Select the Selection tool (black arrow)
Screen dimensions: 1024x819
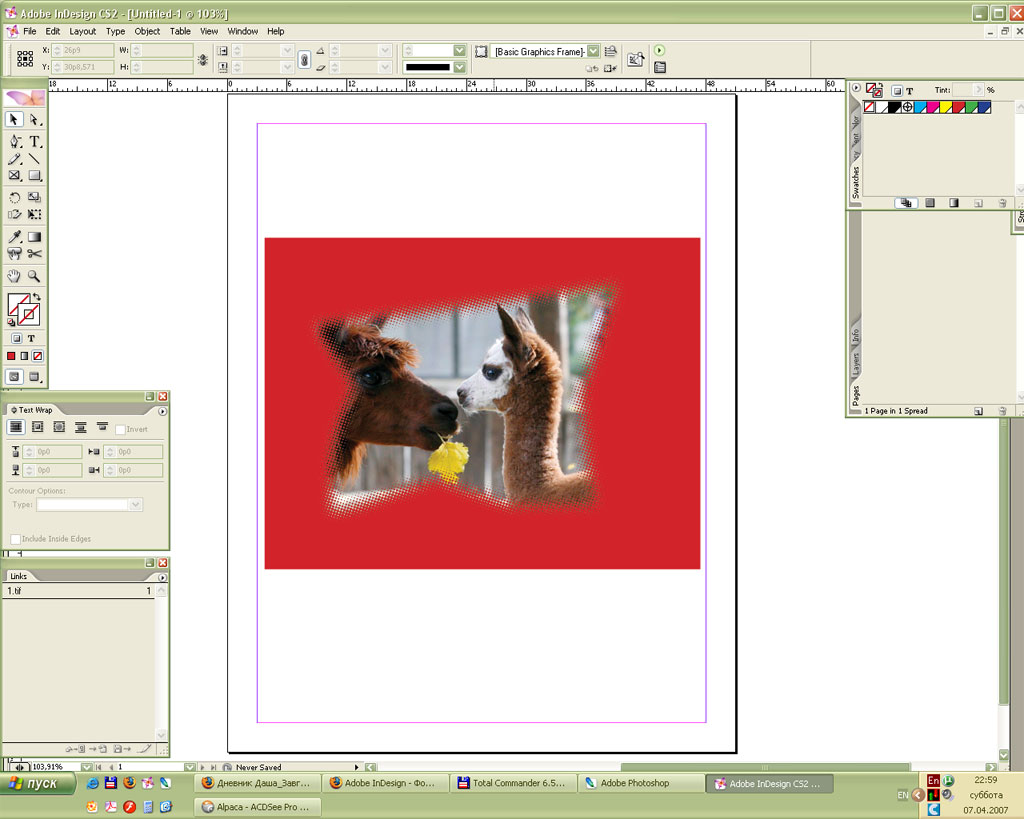(14, 120)
